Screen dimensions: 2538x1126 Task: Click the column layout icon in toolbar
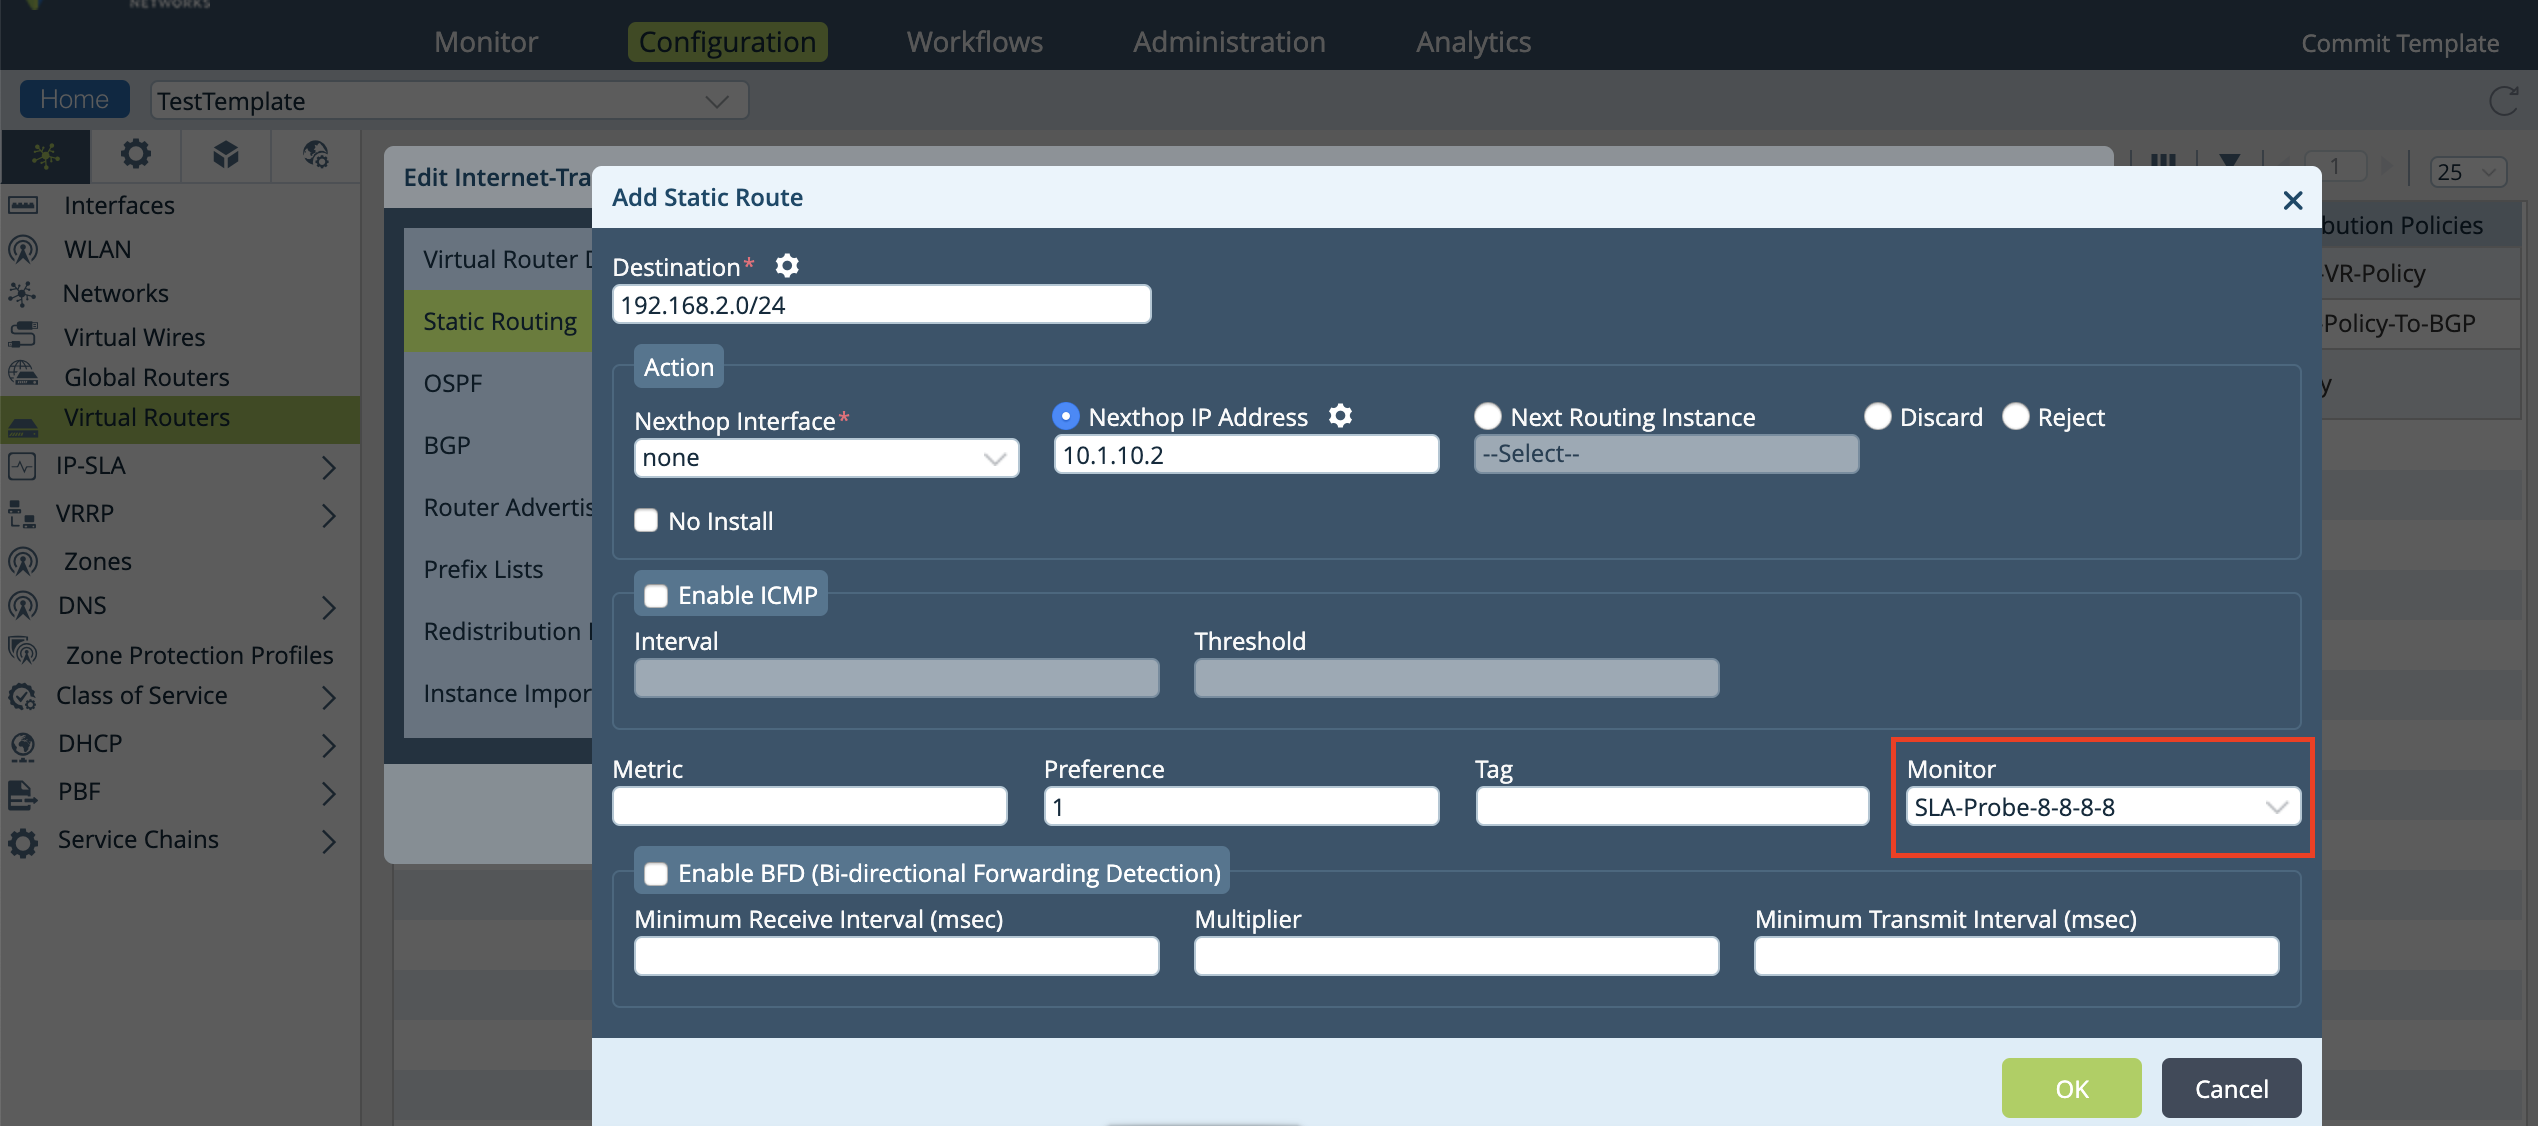[2163, 162]
